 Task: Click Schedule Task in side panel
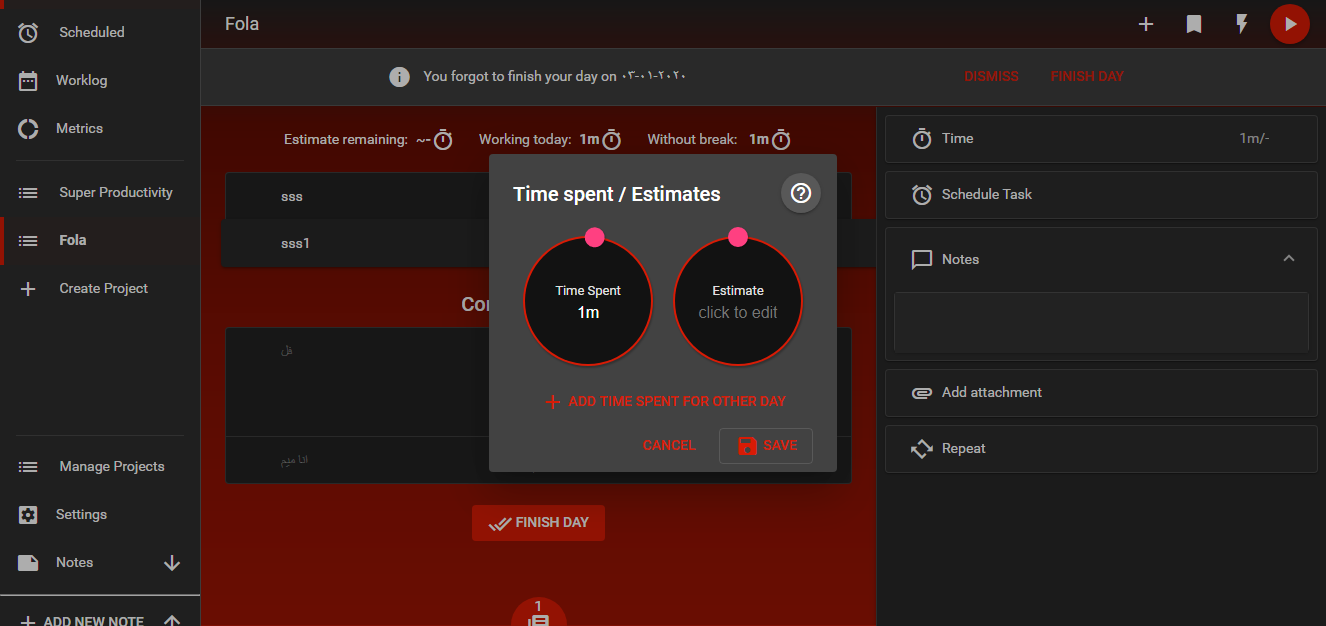point(1101,194)
